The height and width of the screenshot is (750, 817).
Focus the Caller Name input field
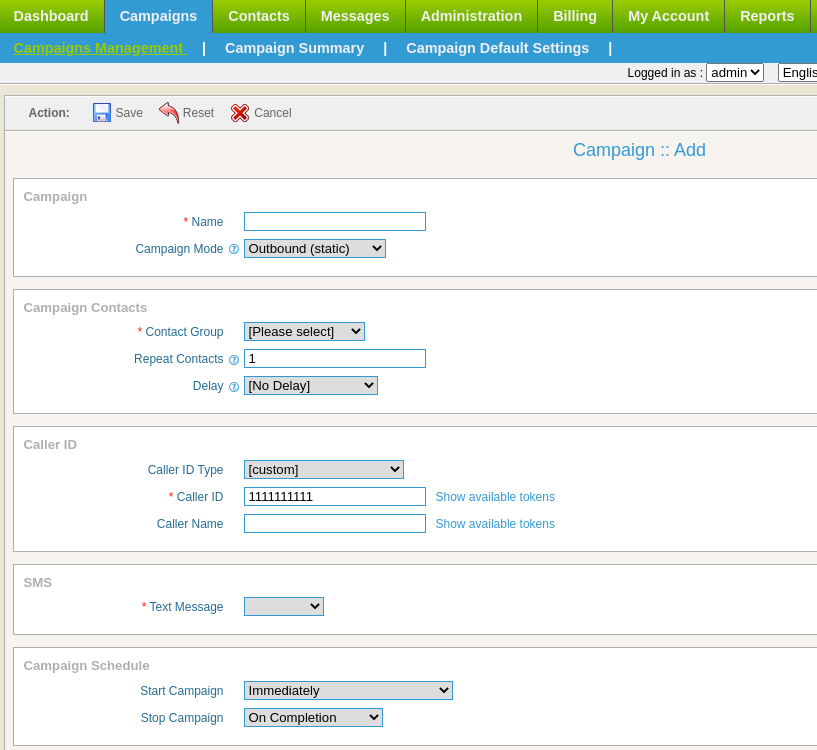click(x=335, y=524)
